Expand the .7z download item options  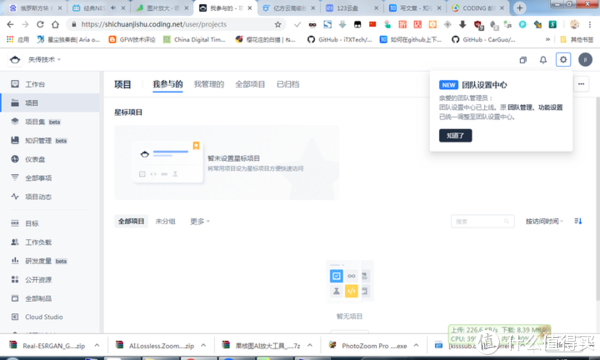tap(310, 345)
